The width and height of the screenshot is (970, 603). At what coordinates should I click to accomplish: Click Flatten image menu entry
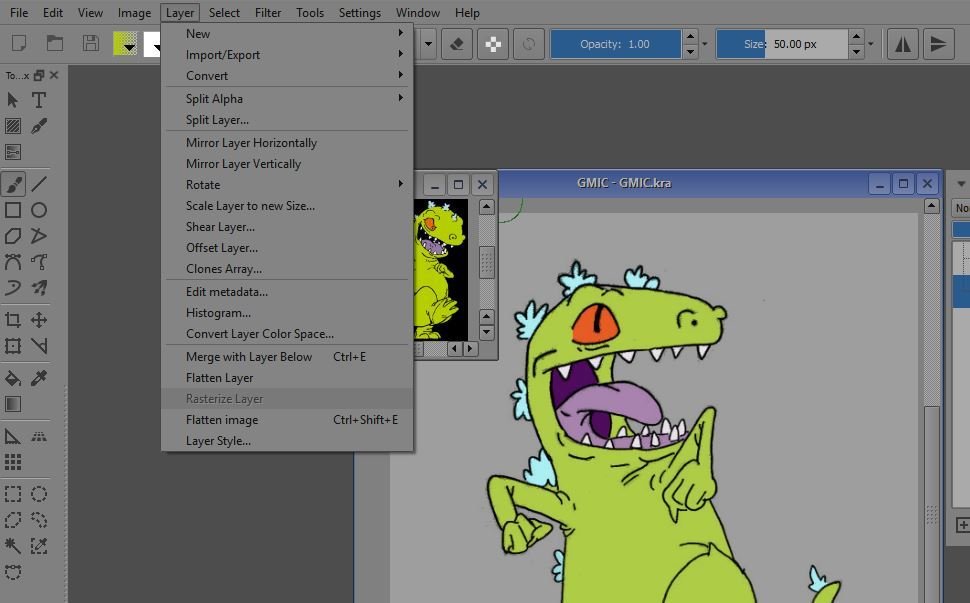pyautogui.click(x=287, y=419)
